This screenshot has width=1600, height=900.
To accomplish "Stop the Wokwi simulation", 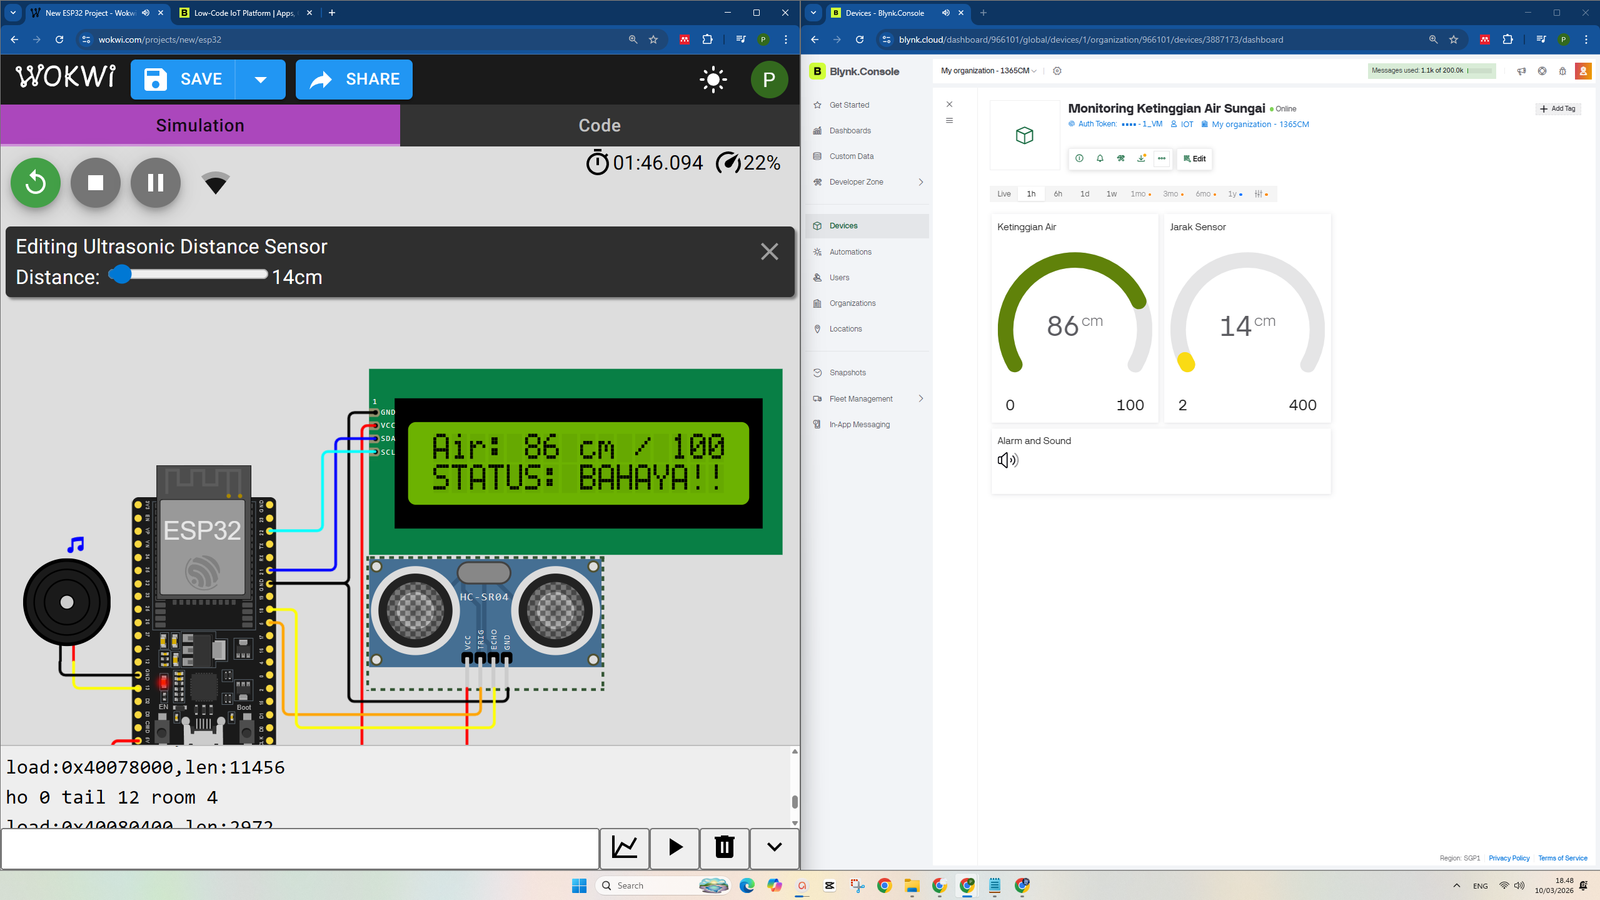I will pos(96,183).
